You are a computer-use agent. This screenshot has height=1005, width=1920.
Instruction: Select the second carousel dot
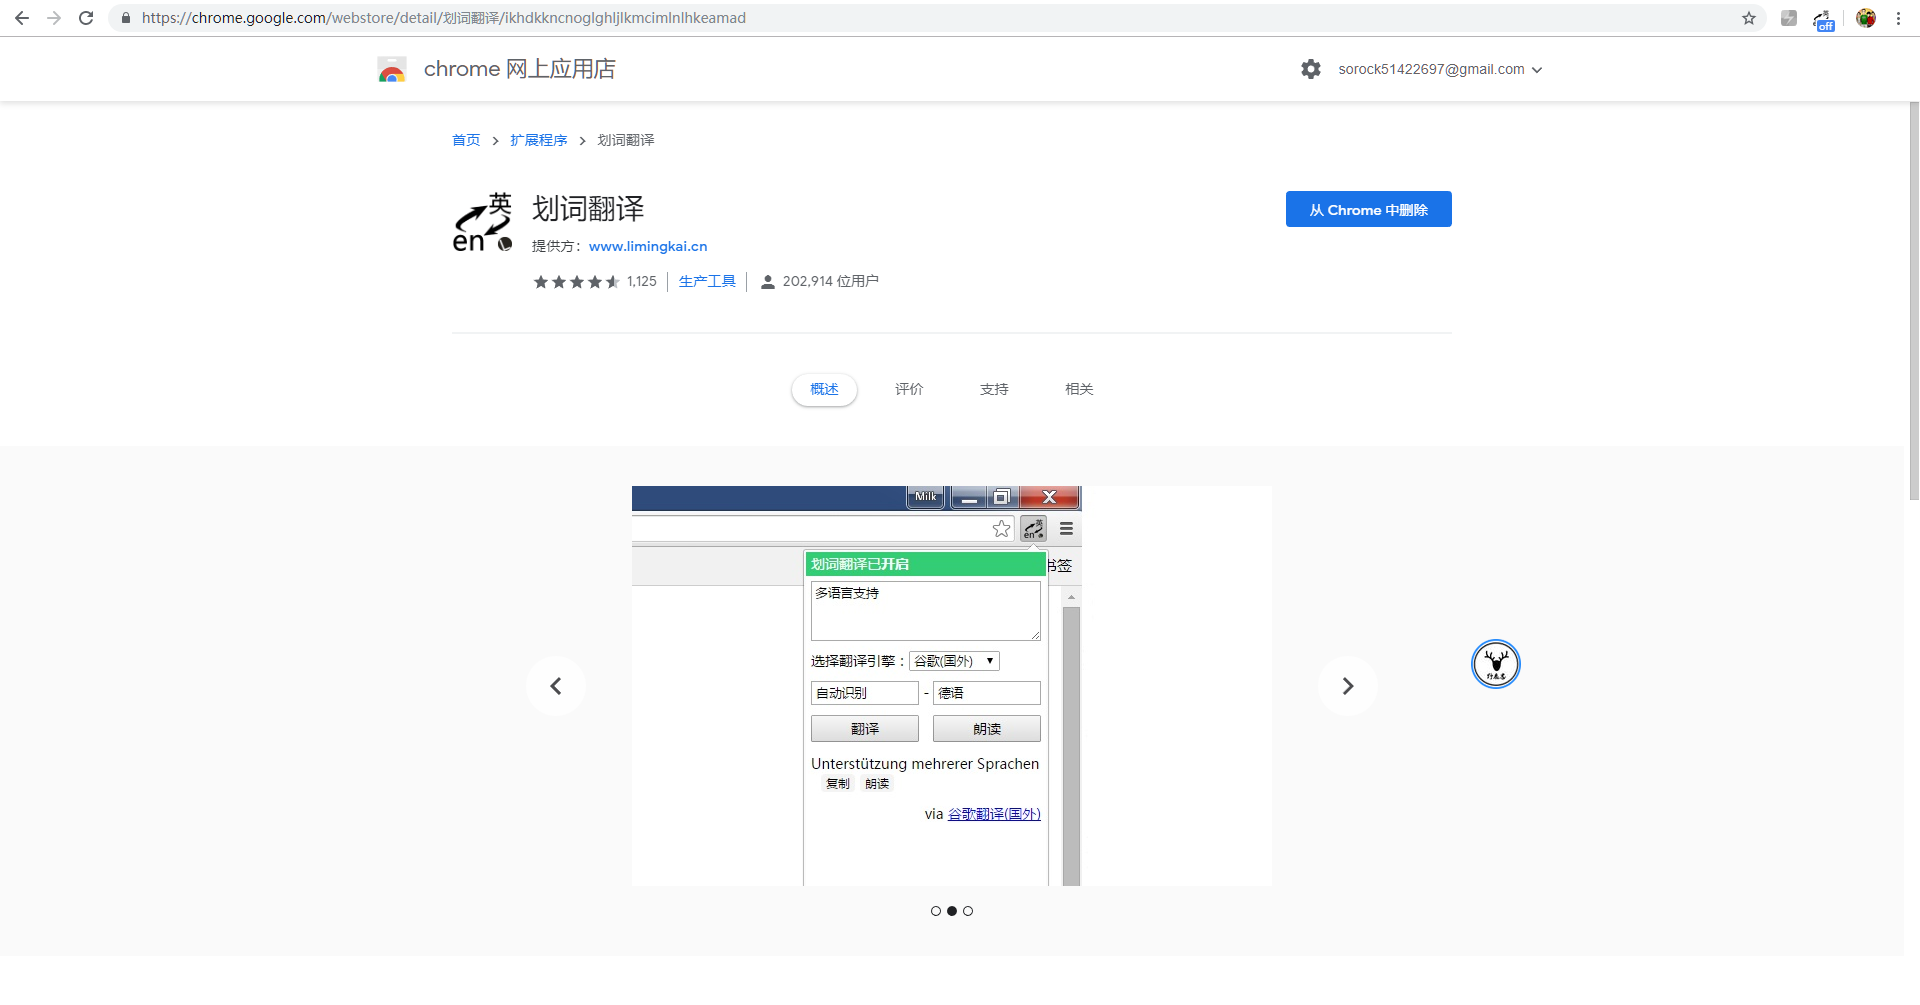pyautogui.click(x=952, y=911)
